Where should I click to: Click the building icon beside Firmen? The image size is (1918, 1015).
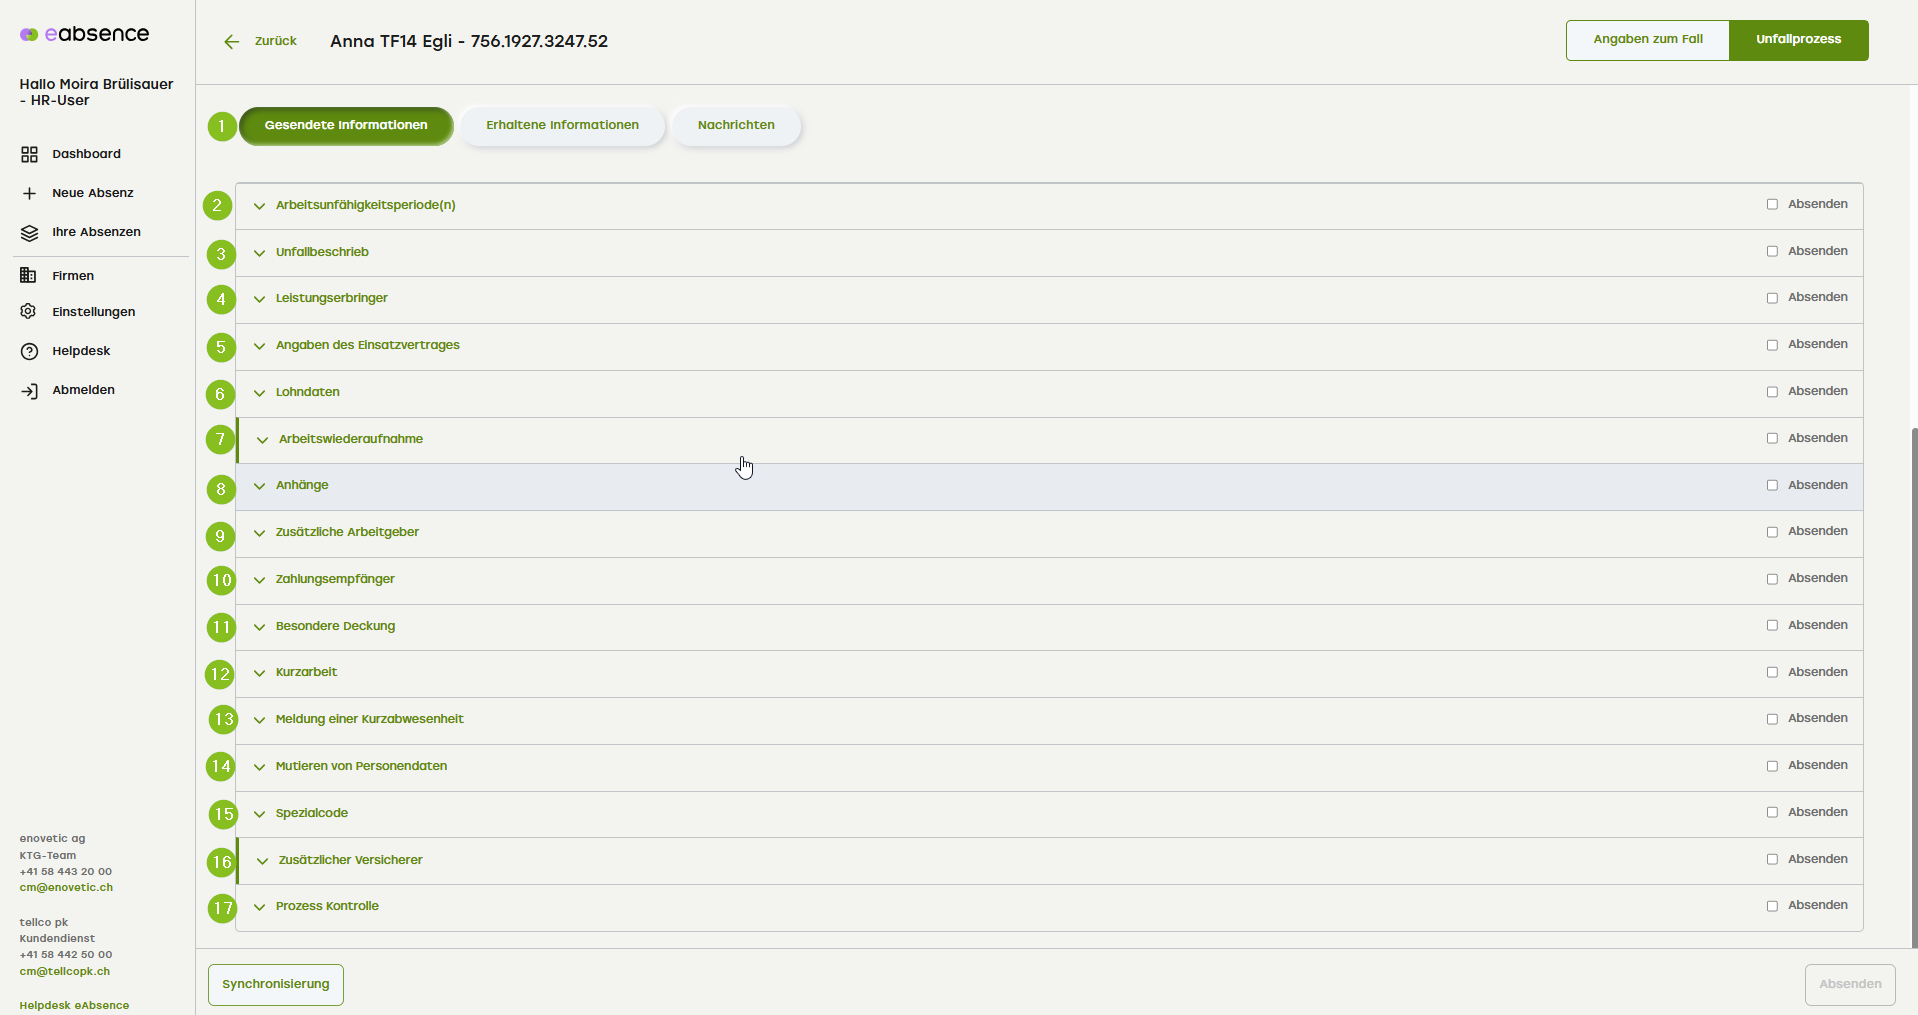(x=29, y=276)
